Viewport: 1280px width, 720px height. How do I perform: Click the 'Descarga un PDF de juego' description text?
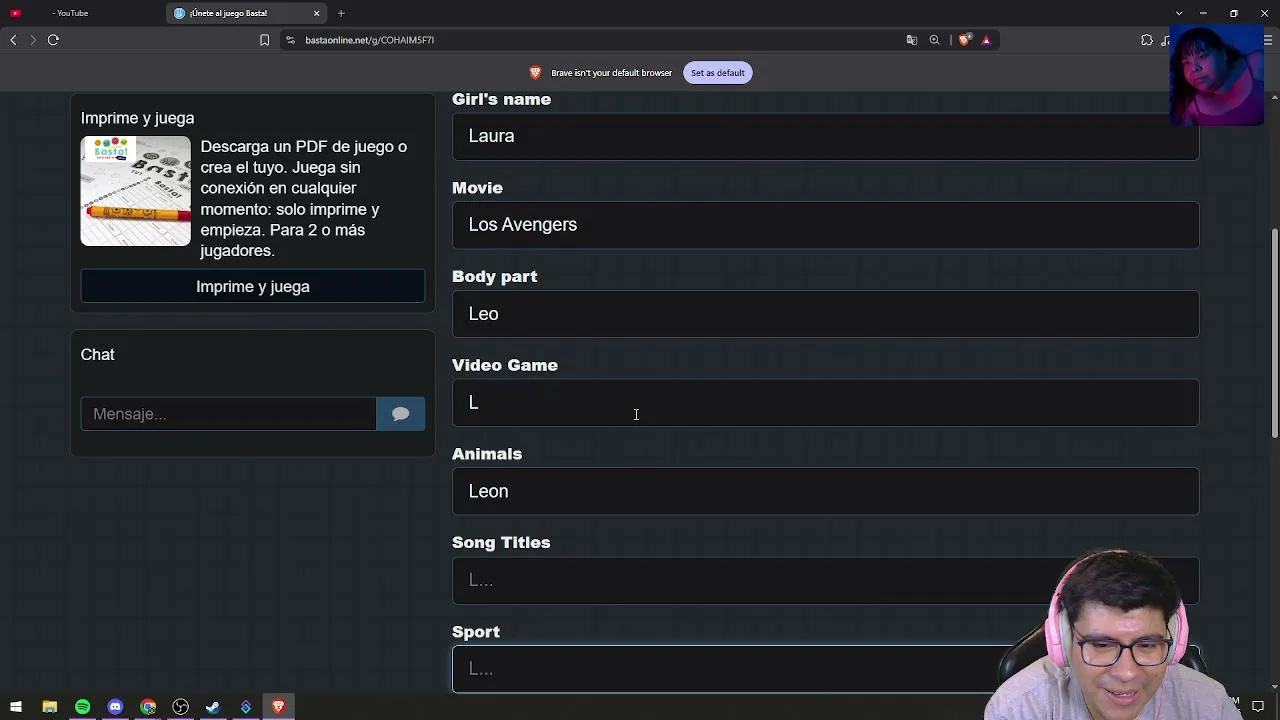[304, 199]
